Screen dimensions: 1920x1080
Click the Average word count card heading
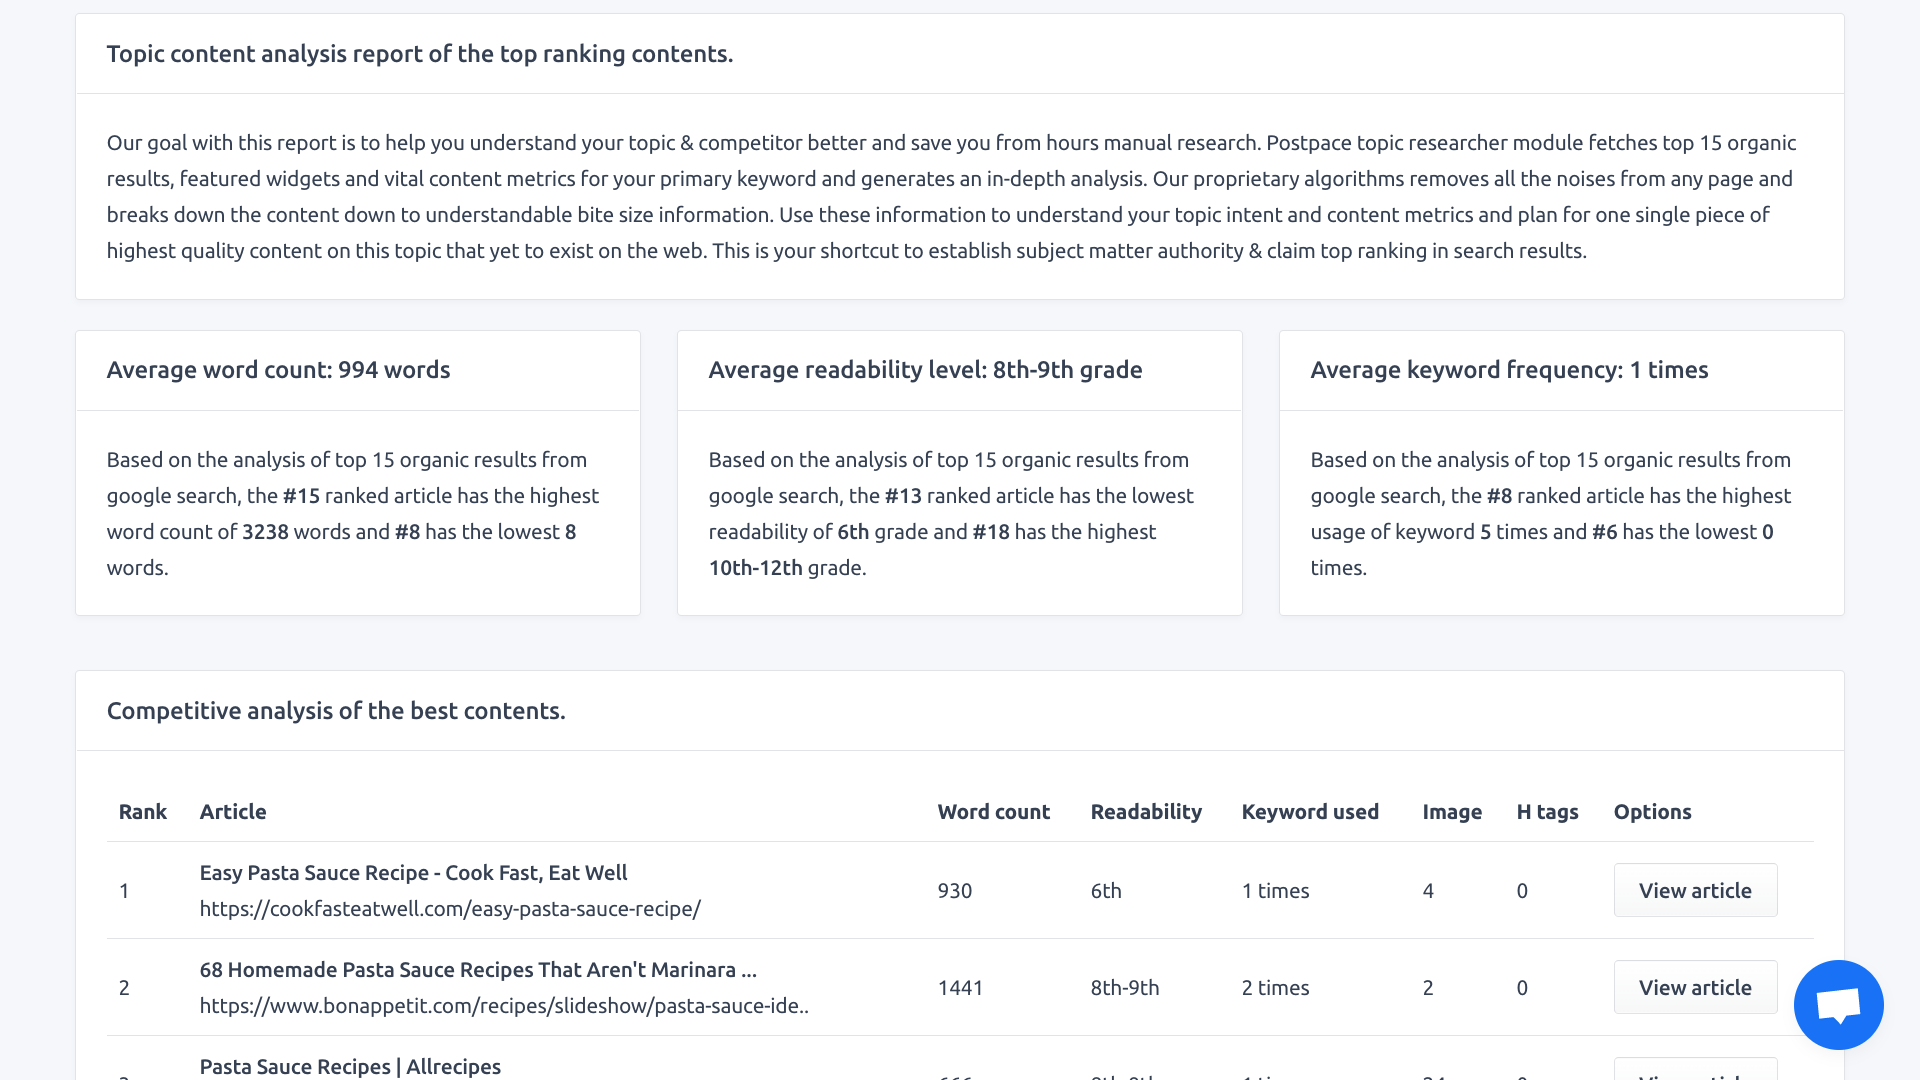pos(278,370)
